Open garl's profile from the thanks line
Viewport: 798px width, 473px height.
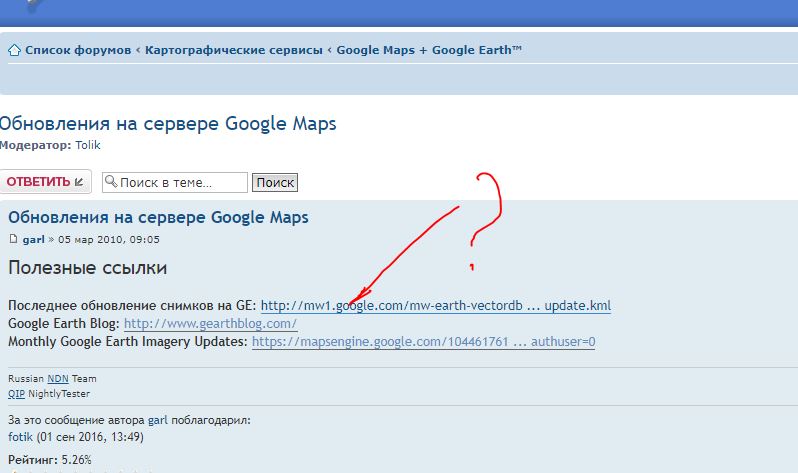[159, 421]
